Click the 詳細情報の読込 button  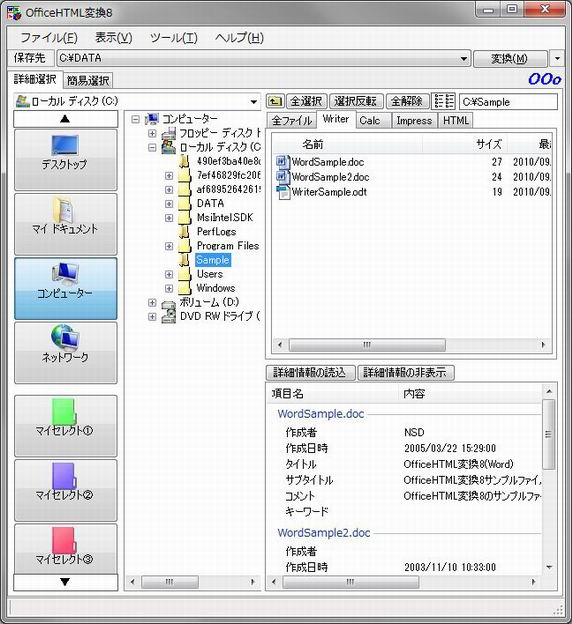310,372
